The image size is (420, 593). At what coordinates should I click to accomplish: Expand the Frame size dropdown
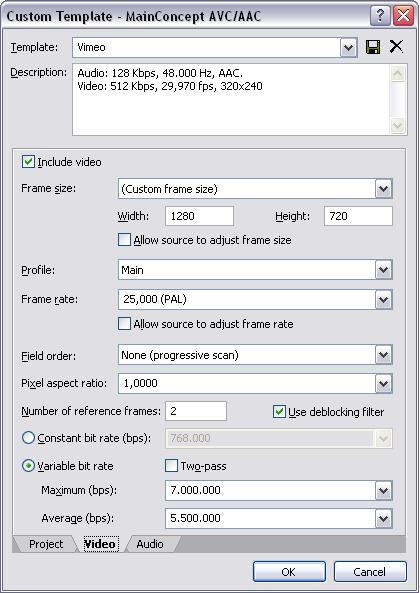pos(383,188)
